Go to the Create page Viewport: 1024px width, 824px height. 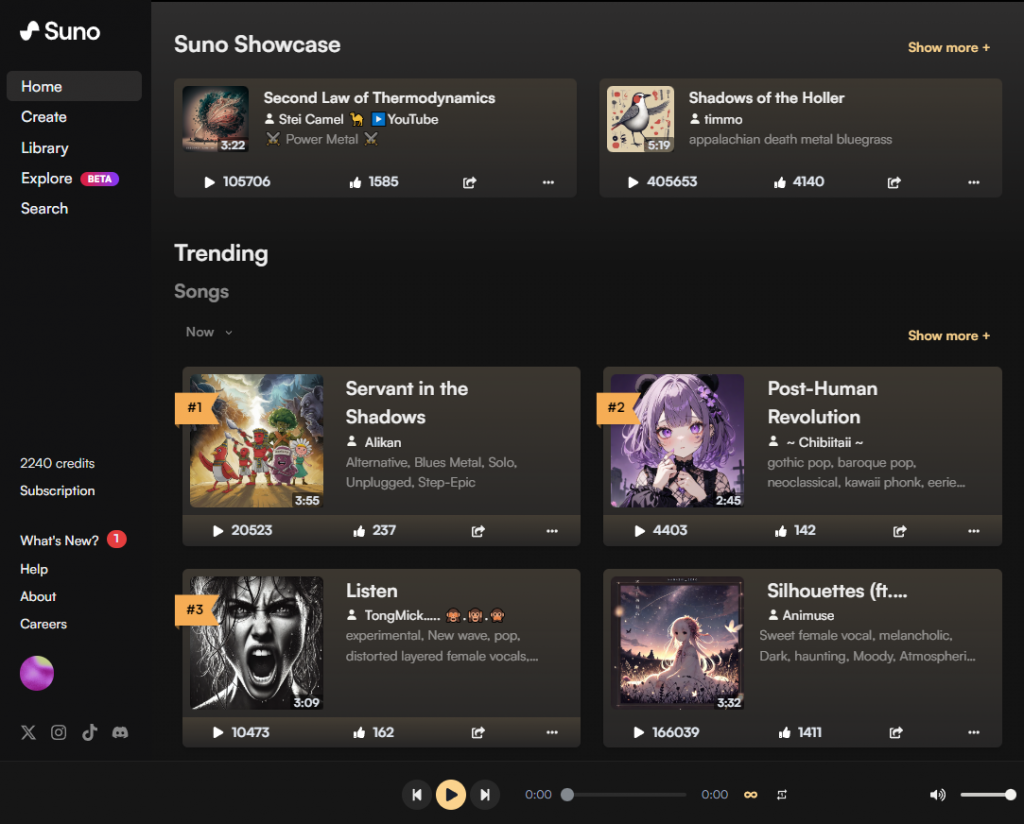tap(44, 117)
